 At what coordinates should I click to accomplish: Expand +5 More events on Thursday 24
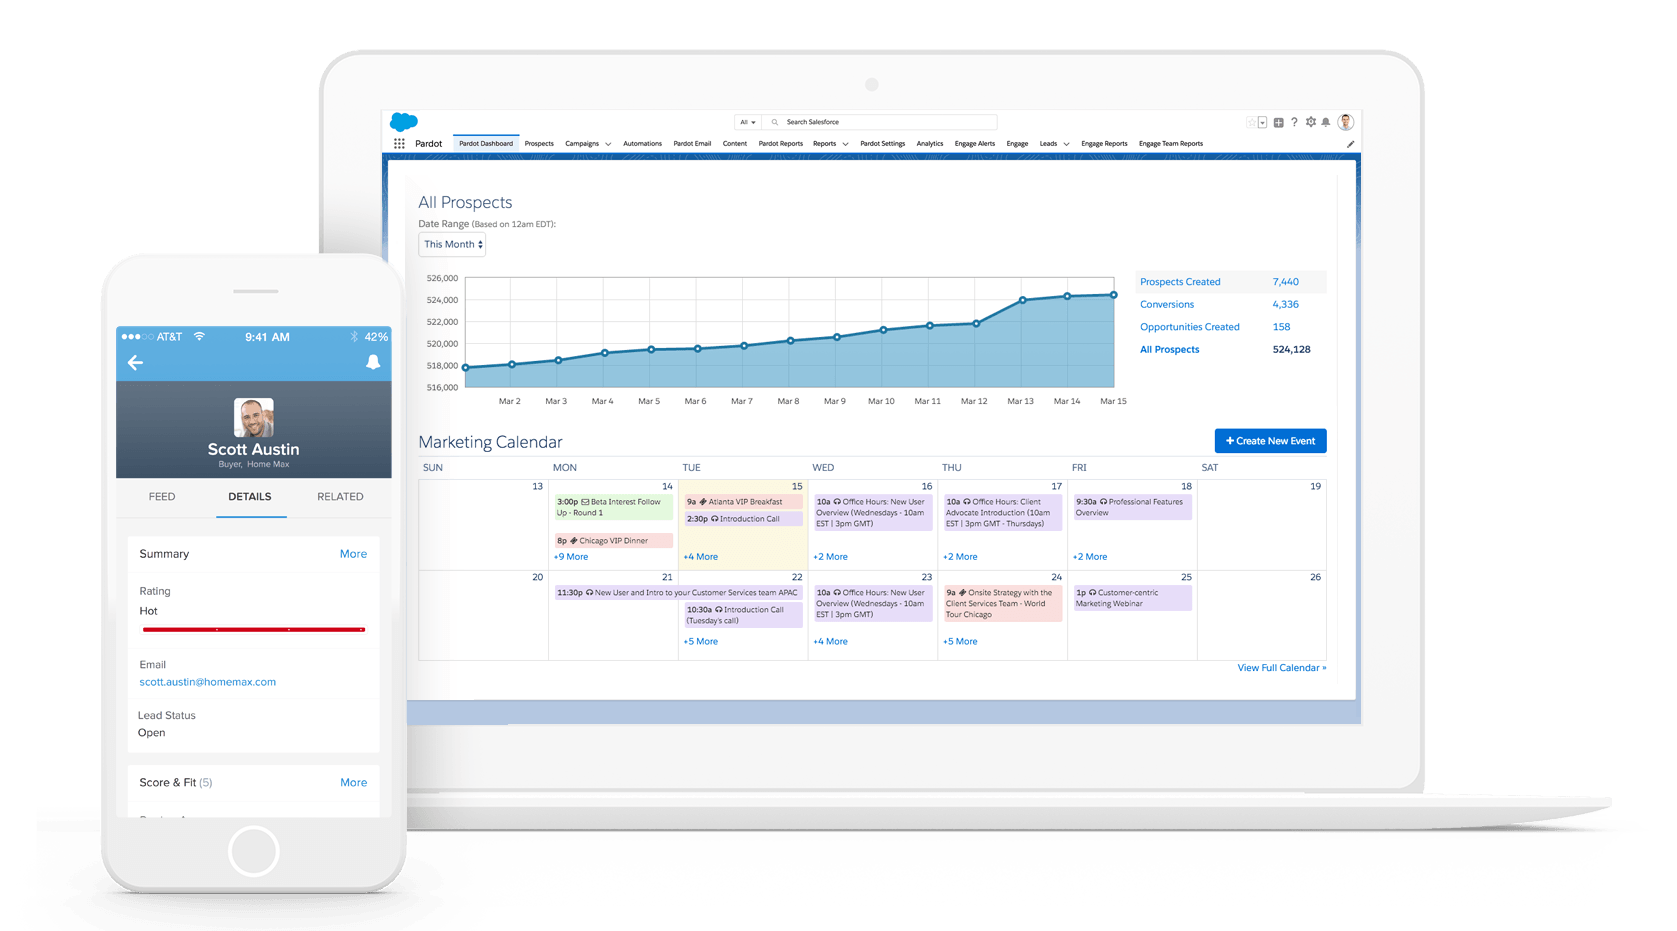pos(960,642)
